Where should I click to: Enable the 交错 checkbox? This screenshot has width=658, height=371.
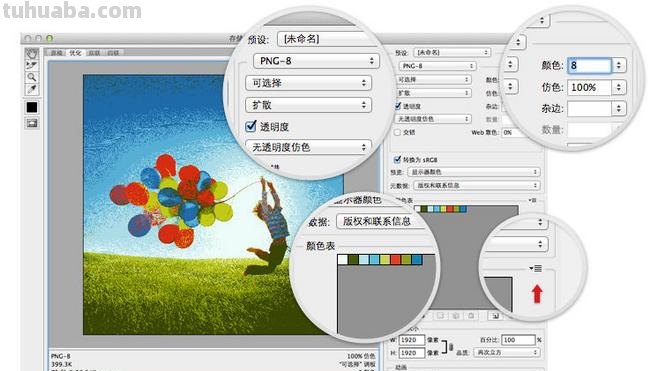click(x=397, y=132)
